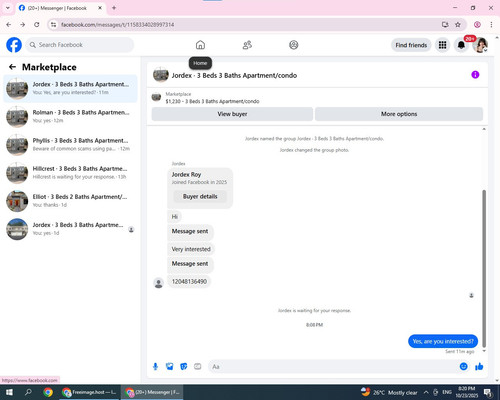Viewport: 500px width, 400px height.
Task: Click the View buyer button
Action: [x=232, y=114]
